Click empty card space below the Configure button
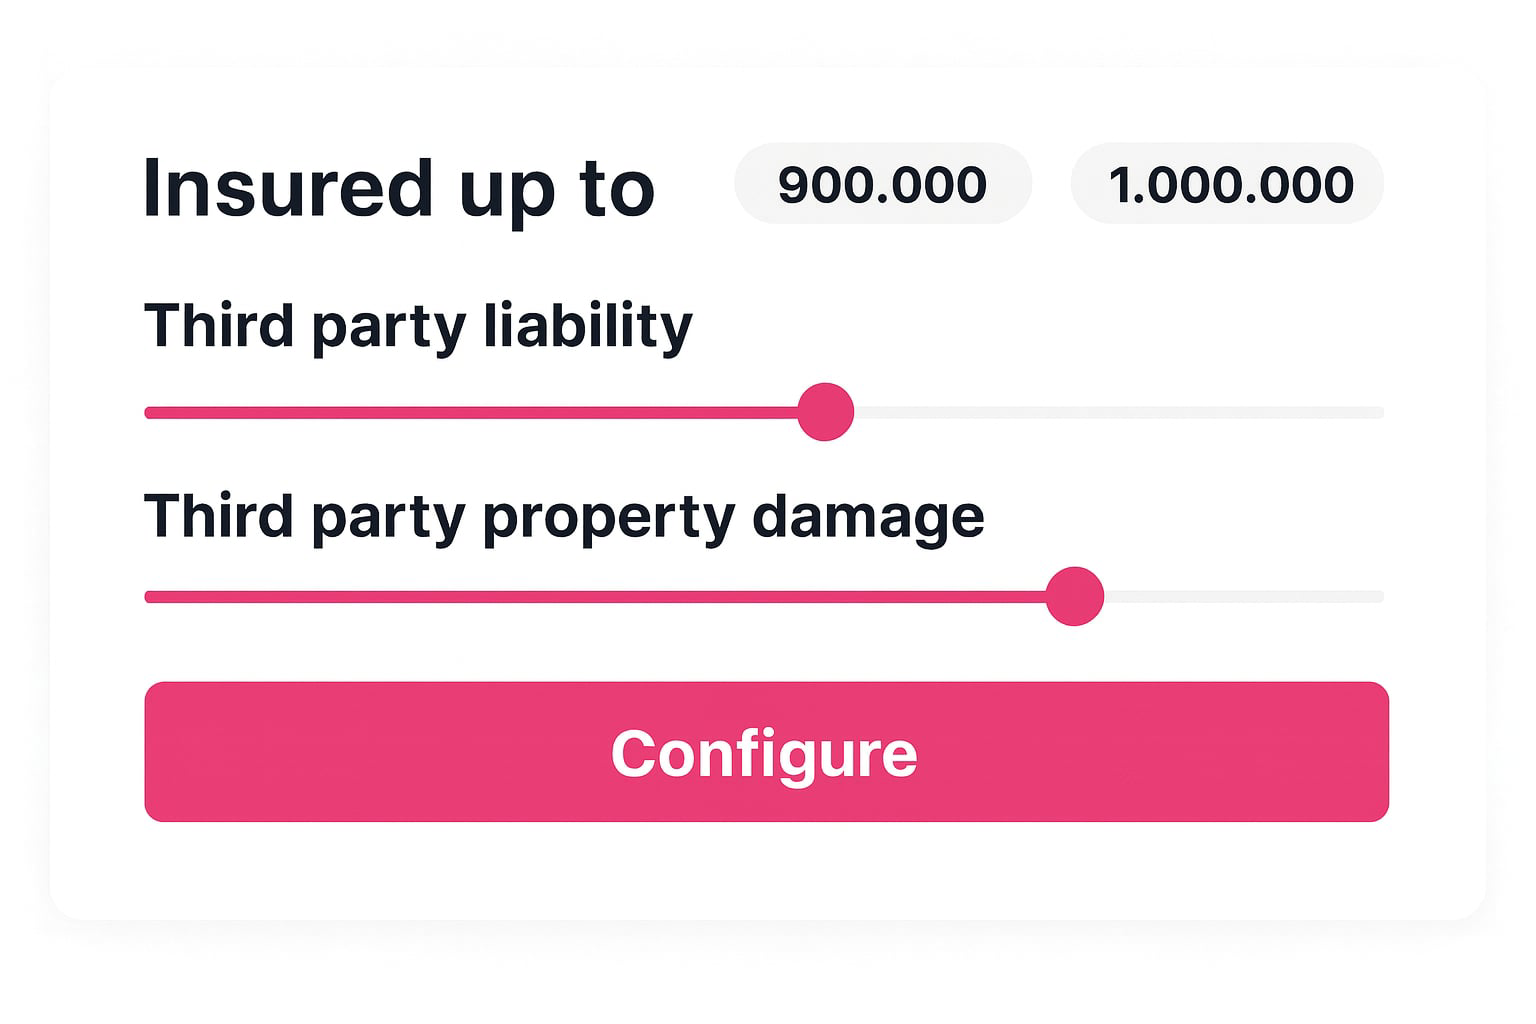This screenshot has width=1536, height=1024. 766,870
